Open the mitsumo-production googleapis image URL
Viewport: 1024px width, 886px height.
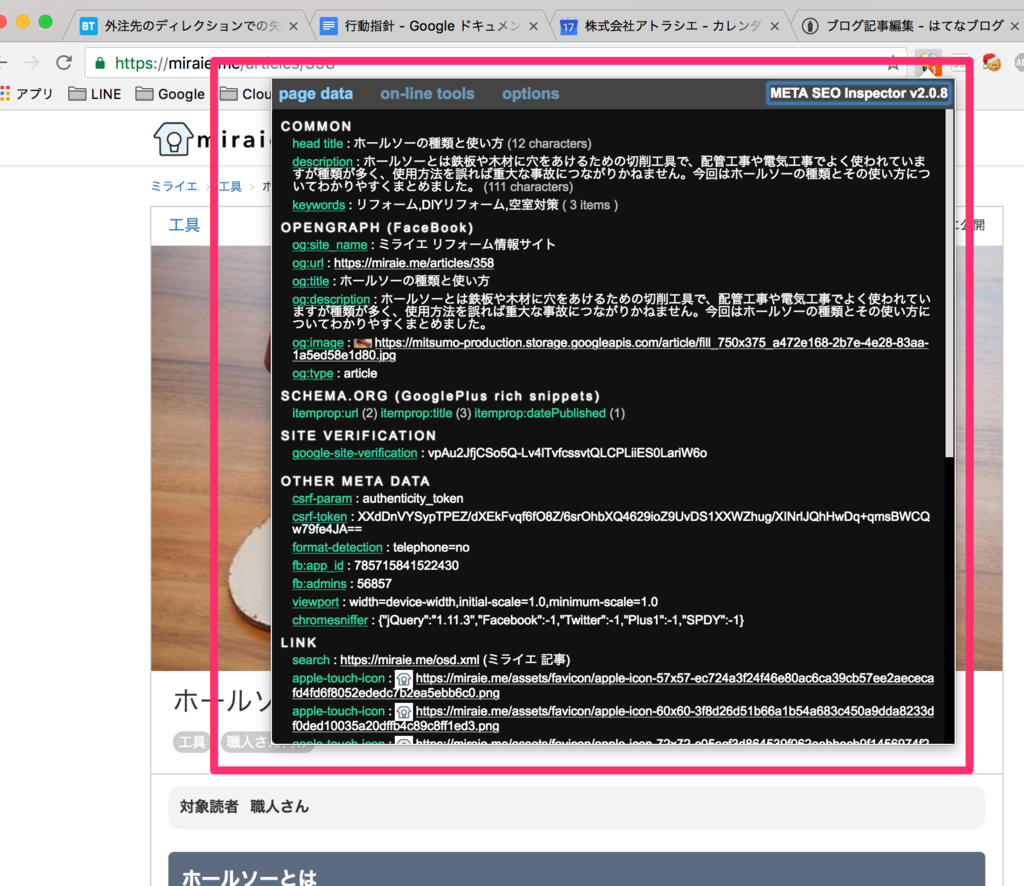tap(651, 343)
